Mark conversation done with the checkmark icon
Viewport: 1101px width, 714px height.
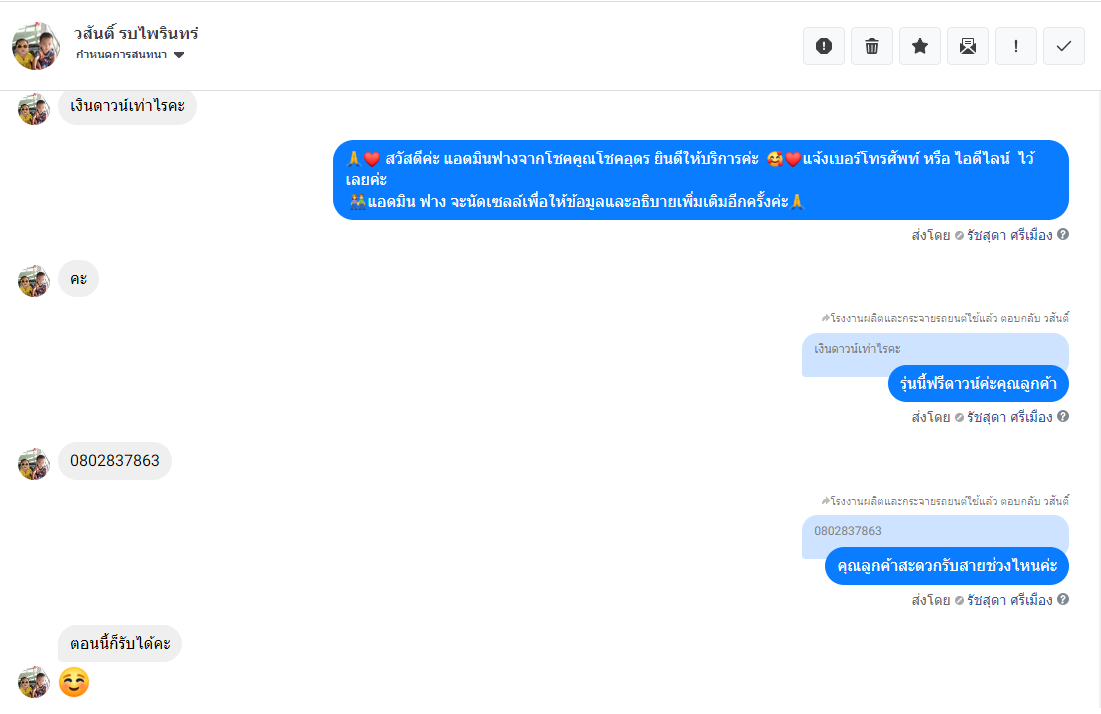point(1064,46)
